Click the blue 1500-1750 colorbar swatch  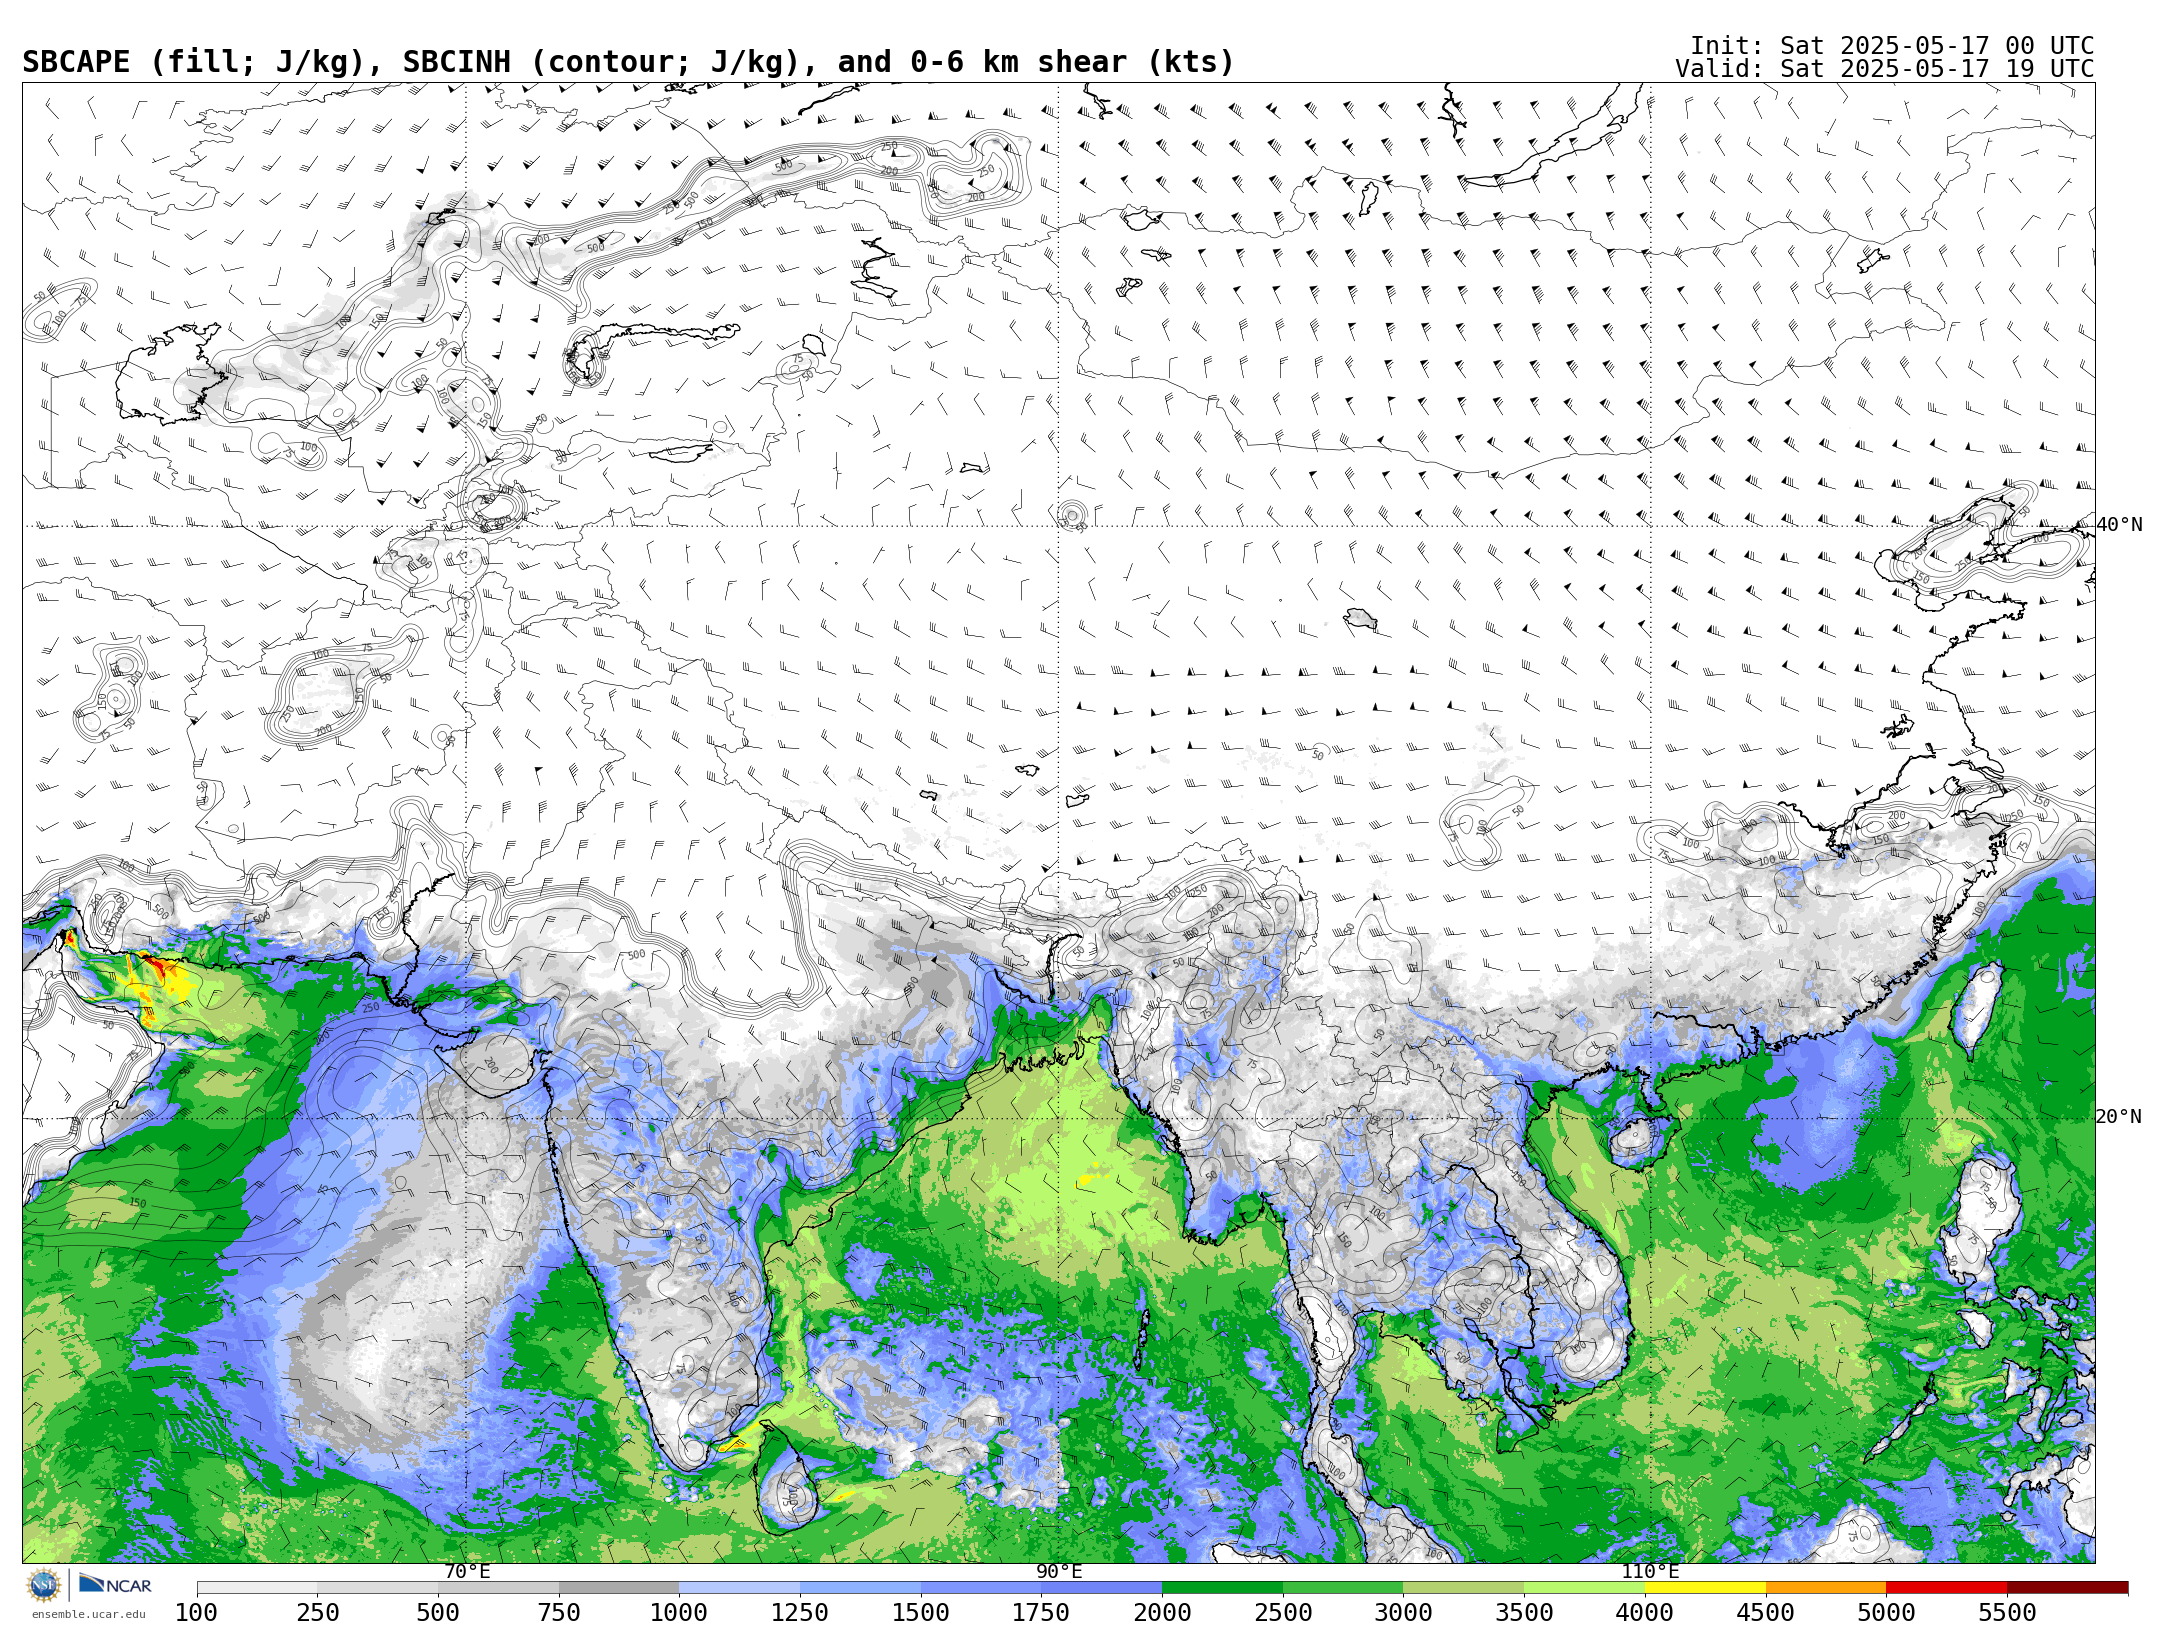pos(981,1588)
